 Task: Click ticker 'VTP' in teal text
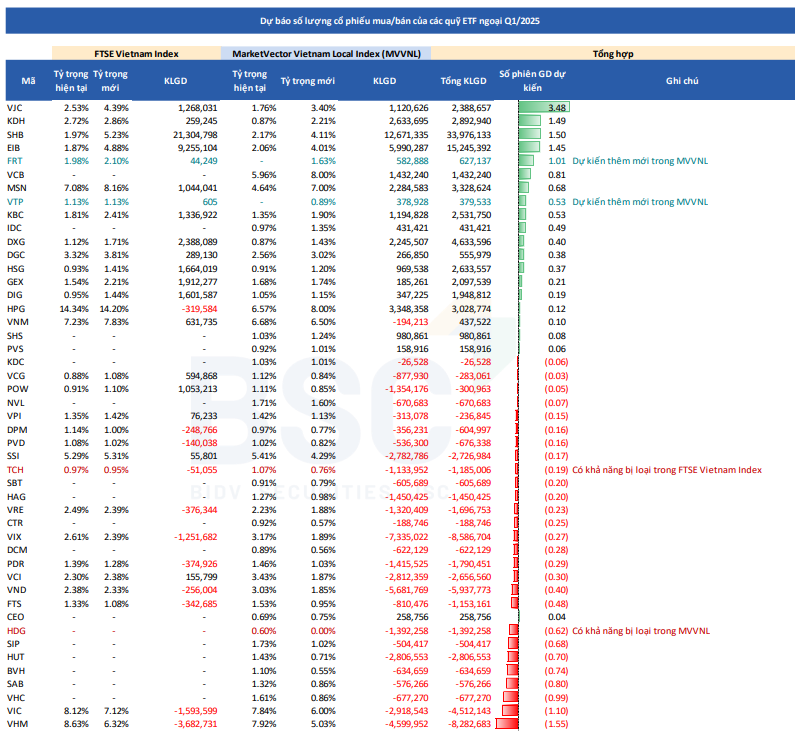[x=15, y=202]
